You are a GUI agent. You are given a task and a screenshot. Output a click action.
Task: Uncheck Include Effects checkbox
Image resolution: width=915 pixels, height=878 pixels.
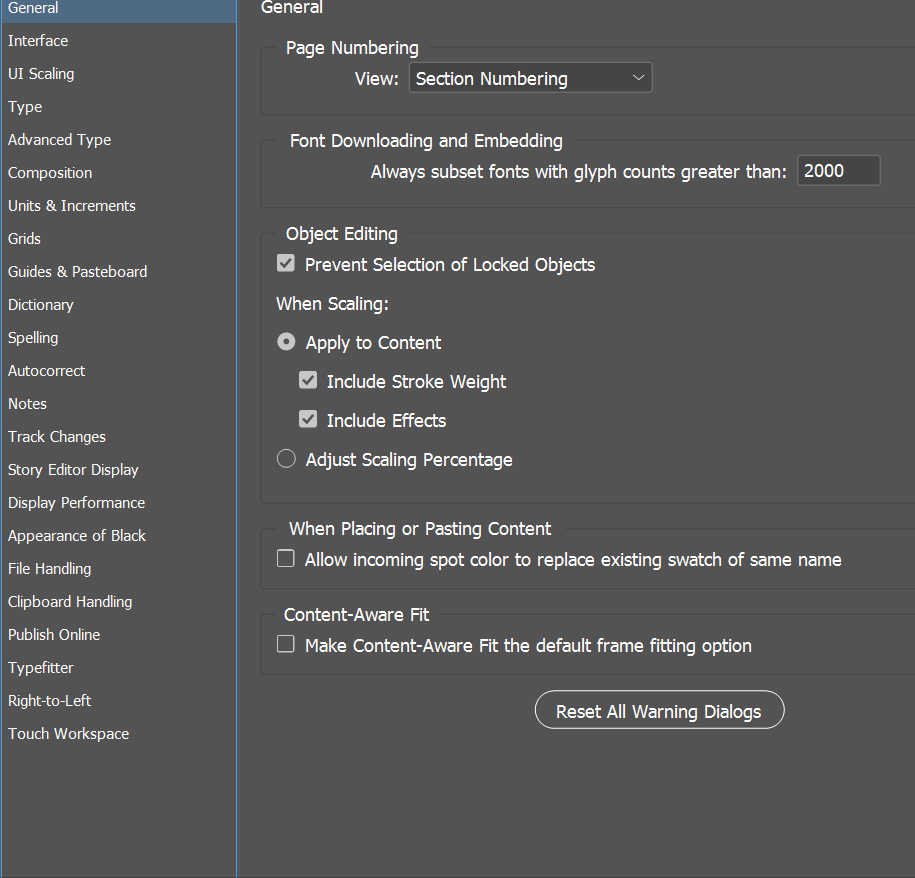click(x=308, y=420)
